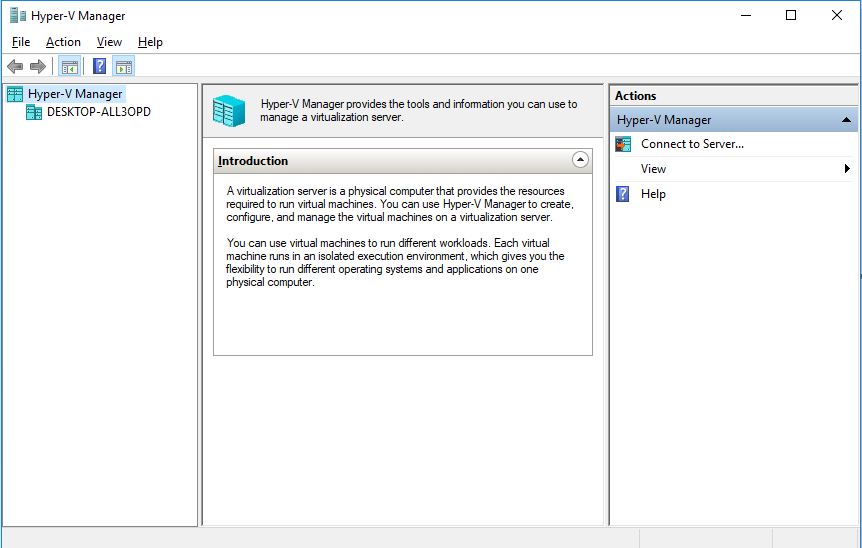Open the Action menu

coord(63,42)
